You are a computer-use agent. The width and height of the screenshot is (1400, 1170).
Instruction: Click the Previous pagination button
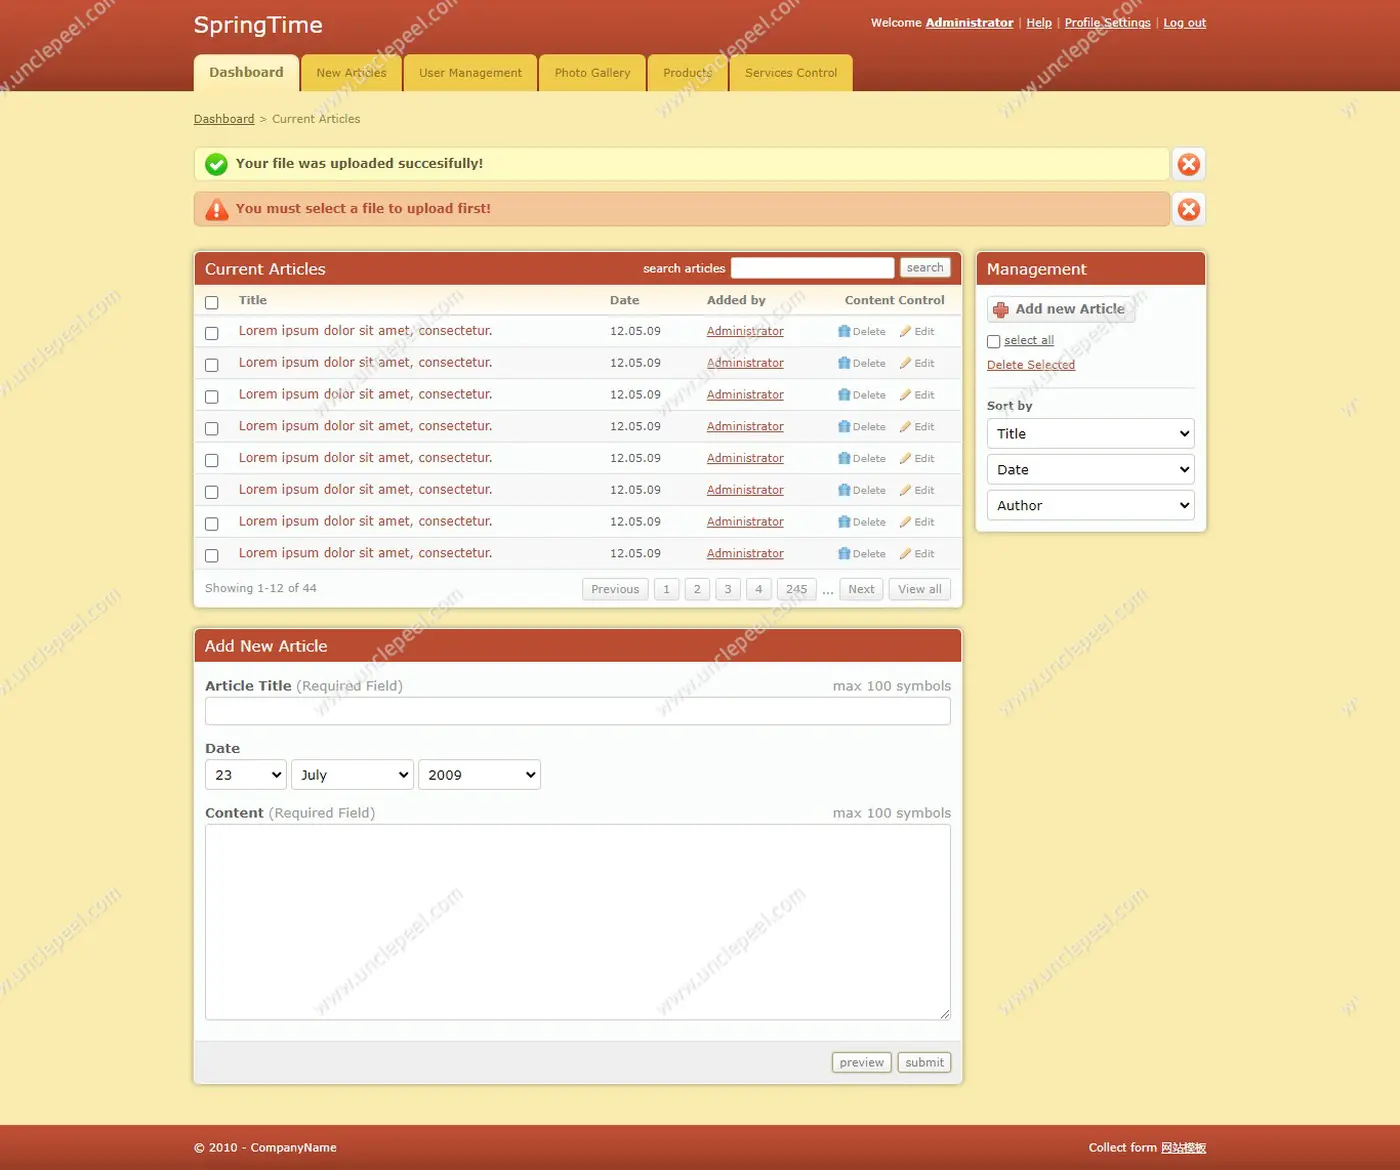pos(615,589)
